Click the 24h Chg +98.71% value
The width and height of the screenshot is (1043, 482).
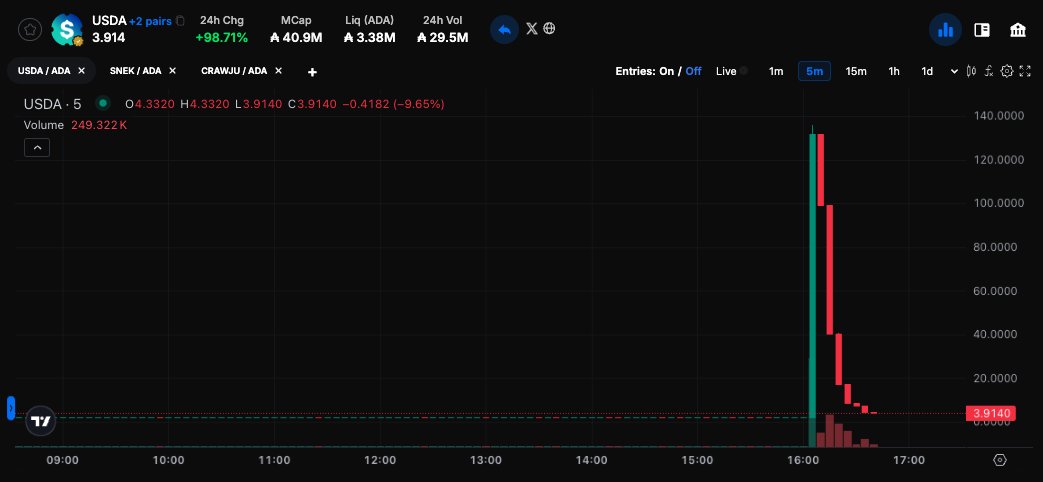point(222,38)
